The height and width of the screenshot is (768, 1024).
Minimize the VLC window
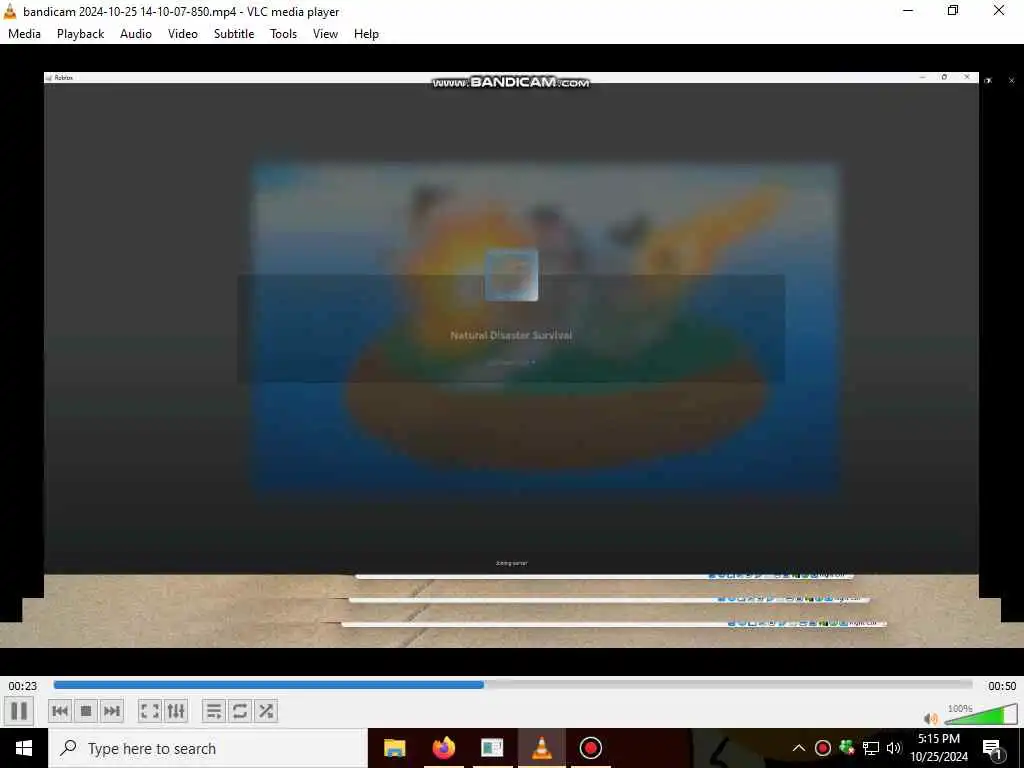908,11
